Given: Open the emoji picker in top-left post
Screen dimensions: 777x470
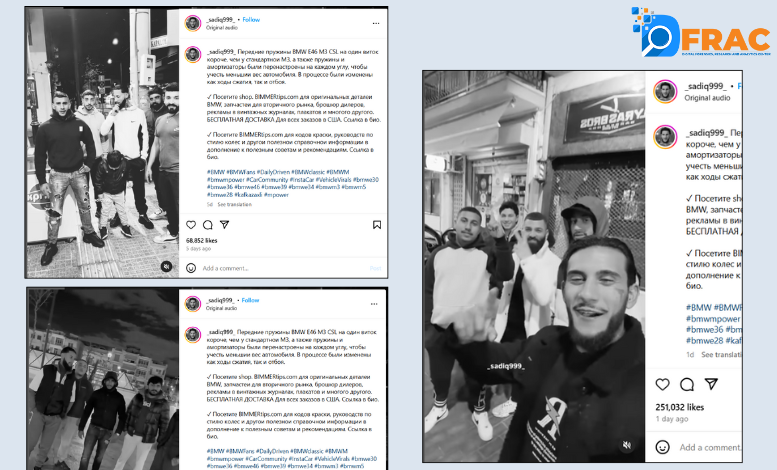Looking at the screenshot, I should click(x=191, y=268).
